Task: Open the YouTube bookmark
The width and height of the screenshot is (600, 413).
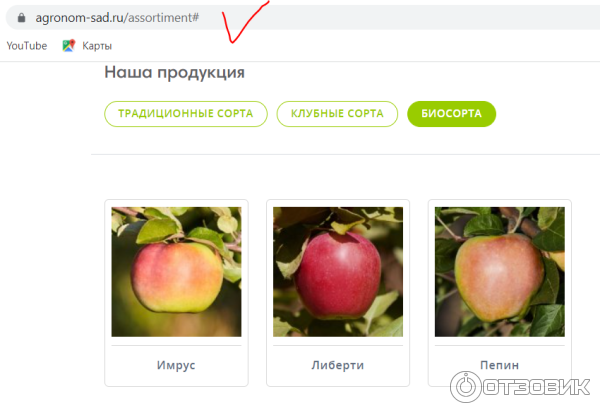Action: click(x=27, y=46)
